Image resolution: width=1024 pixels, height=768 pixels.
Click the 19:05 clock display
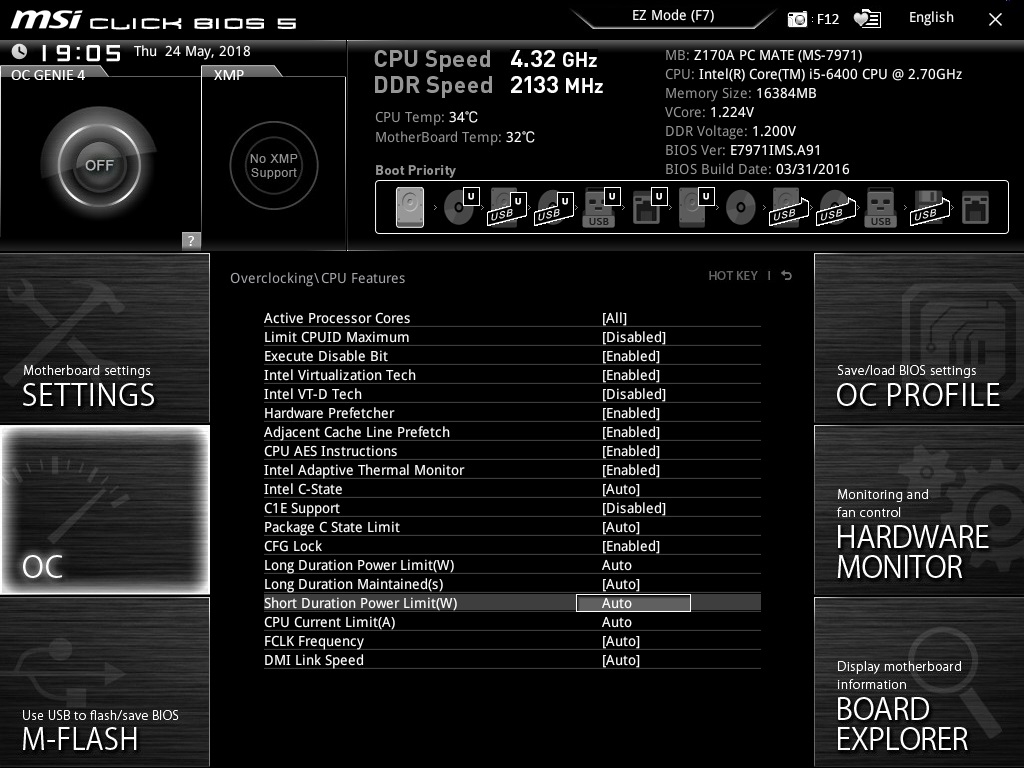point(80,53)
